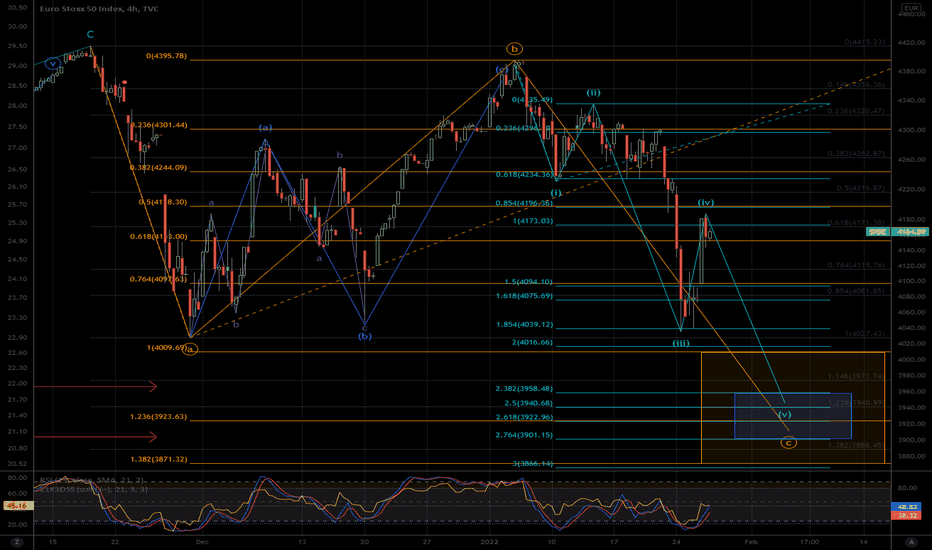Select the blue (a) wave label
932x550 pixels.
[x=265, y=127]
